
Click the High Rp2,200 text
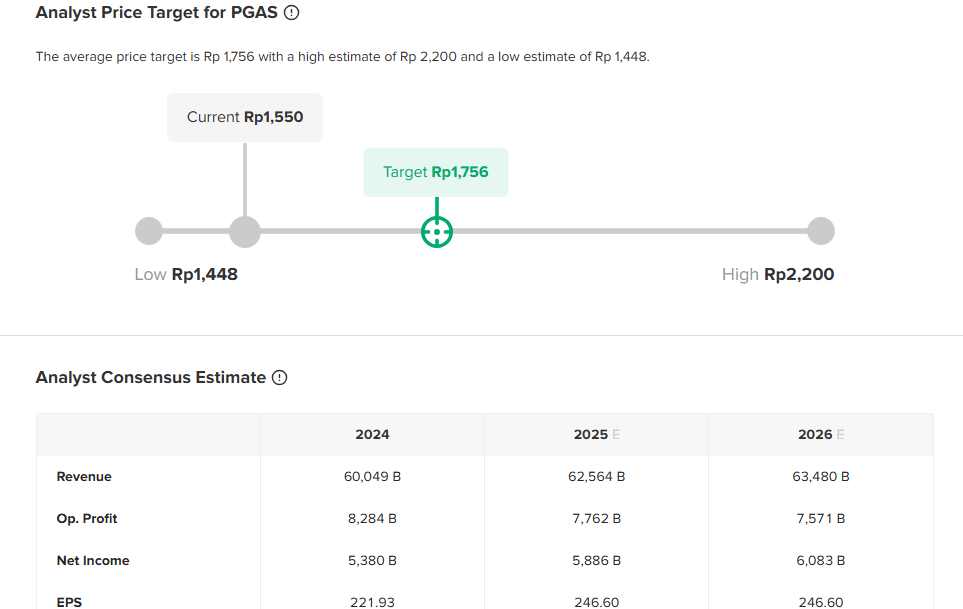pos(778,274)
